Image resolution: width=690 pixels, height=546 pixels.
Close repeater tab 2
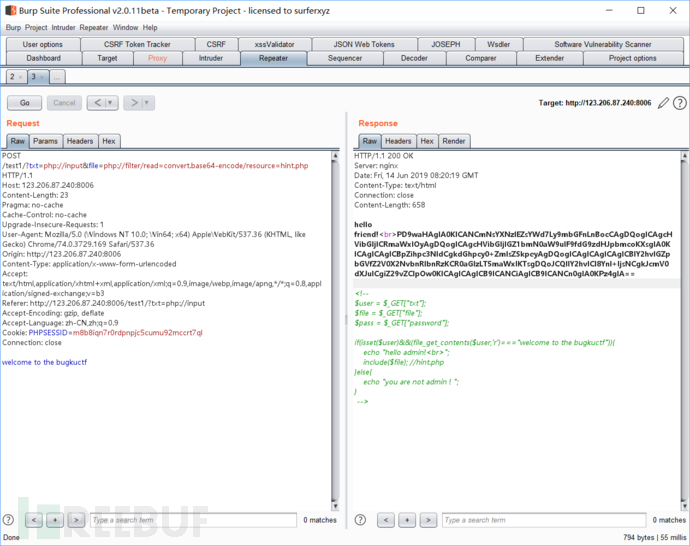pos(20,77)
